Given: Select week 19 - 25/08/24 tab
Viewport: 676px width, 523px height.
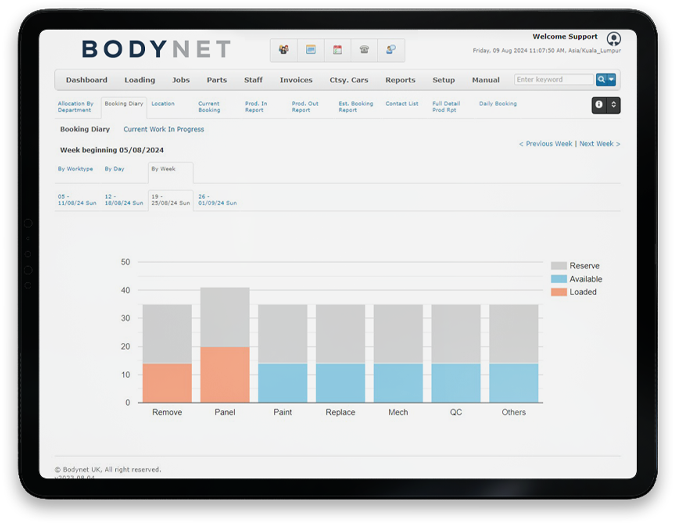Looking at the screenshot, I should tap(170, 200).
